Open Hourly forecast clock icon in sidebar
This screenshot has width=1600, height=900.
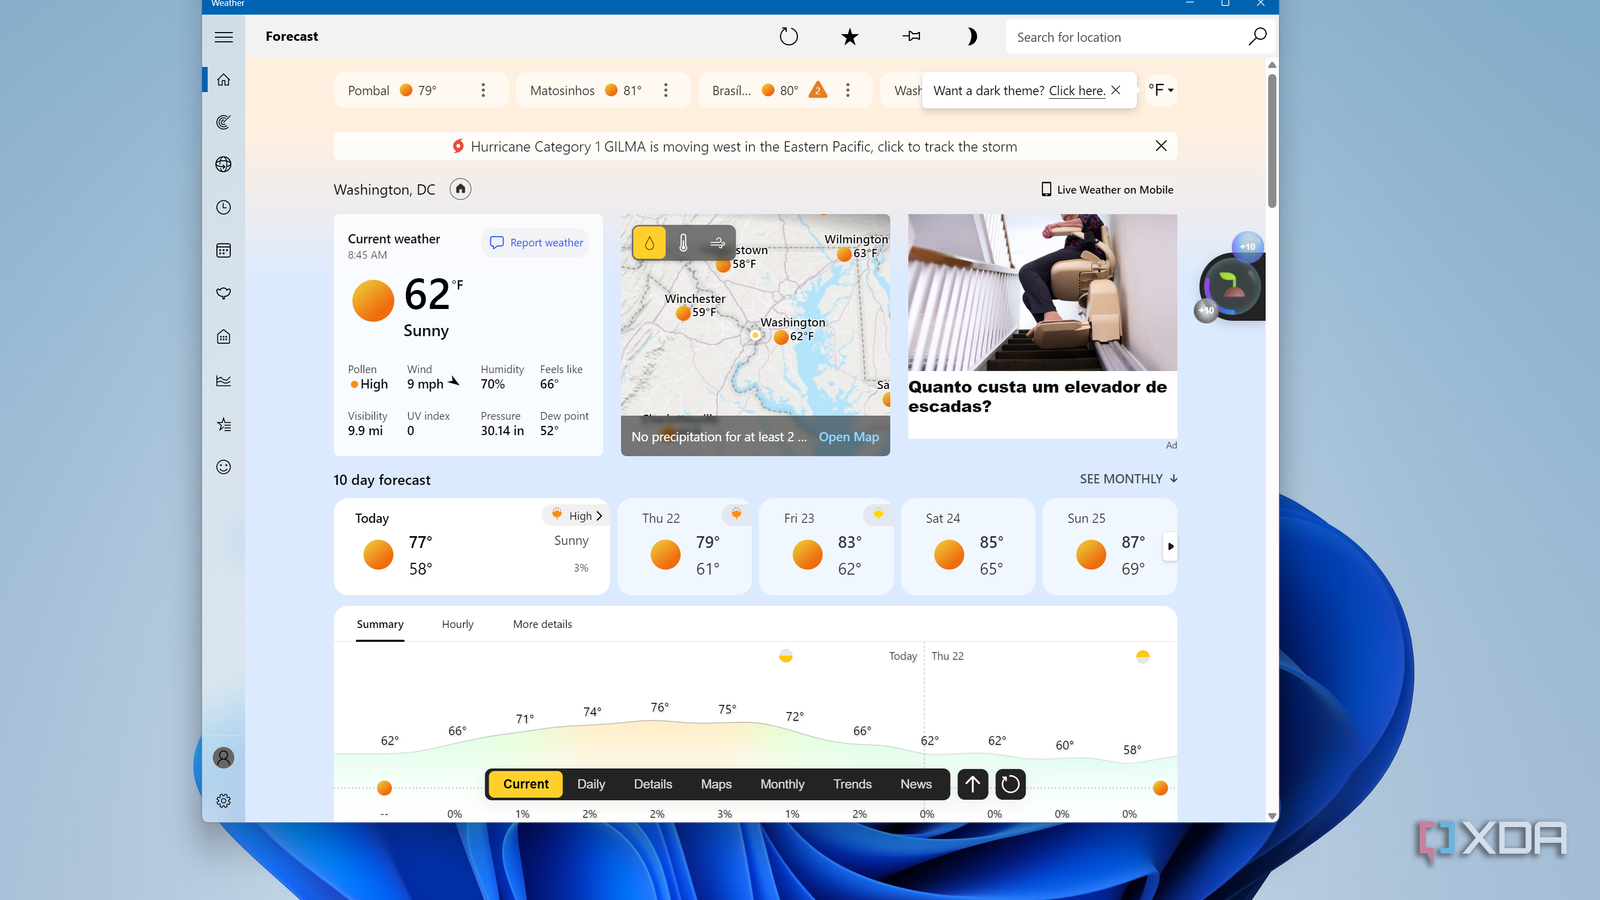click(x=223, y=207)
